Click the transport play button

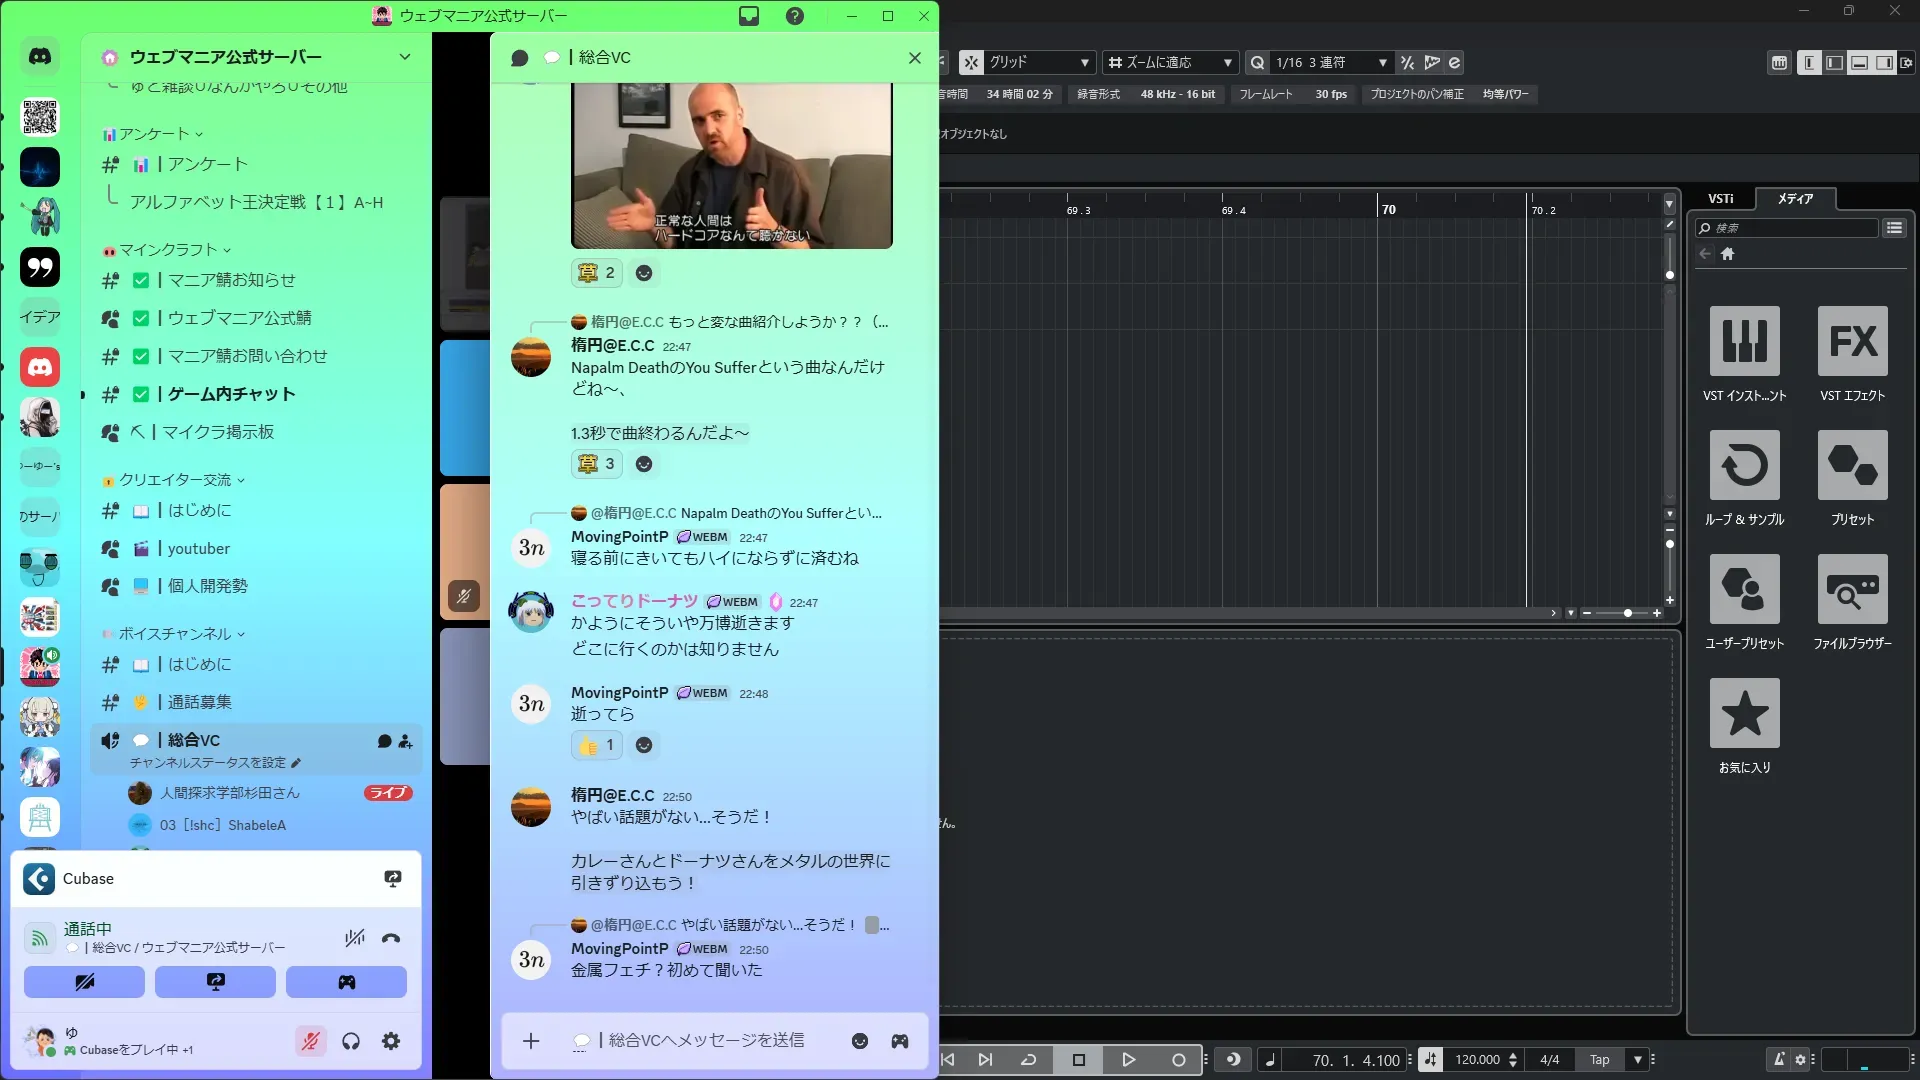click(1128, 1060)
